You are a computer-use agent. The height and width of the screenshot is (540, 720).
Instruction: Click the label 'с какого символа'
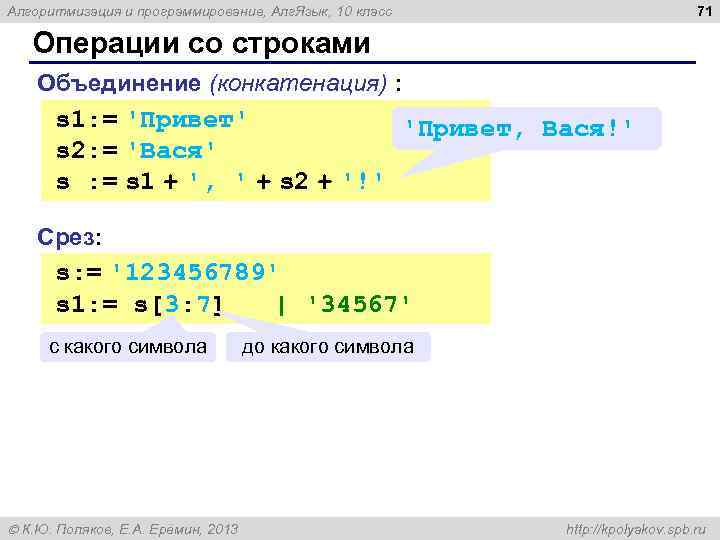[x=128, y=347]
